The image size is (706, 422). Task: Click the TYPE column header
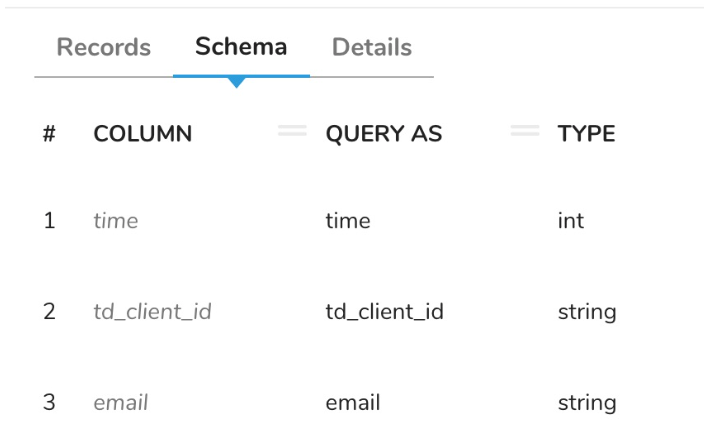point(586,133)
